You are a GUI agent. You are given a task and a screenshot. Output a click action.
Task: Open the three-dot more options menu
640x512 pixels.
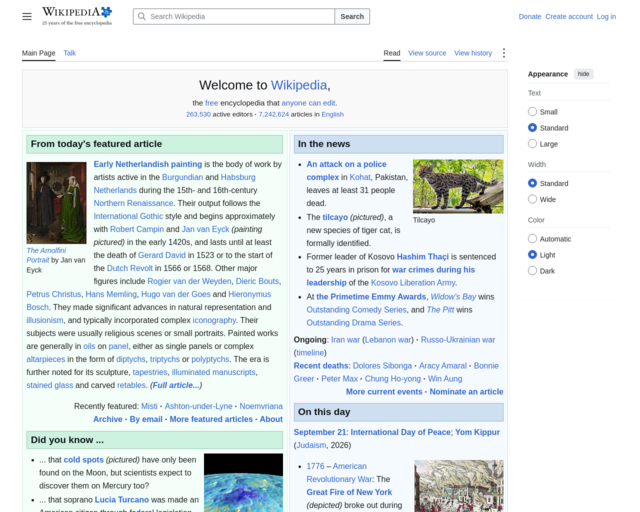tap(504, 53)
